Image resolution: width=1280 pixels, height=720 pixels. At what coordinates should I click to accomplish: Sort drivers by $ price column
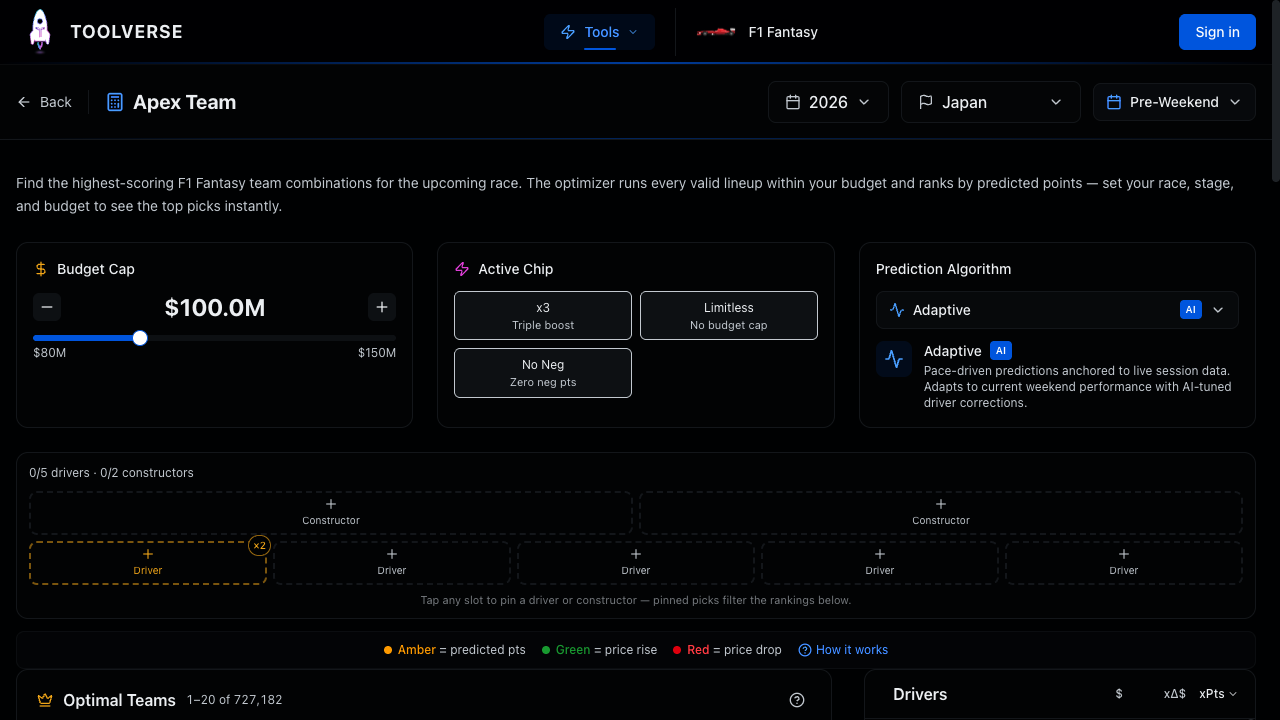[1119, 694]
